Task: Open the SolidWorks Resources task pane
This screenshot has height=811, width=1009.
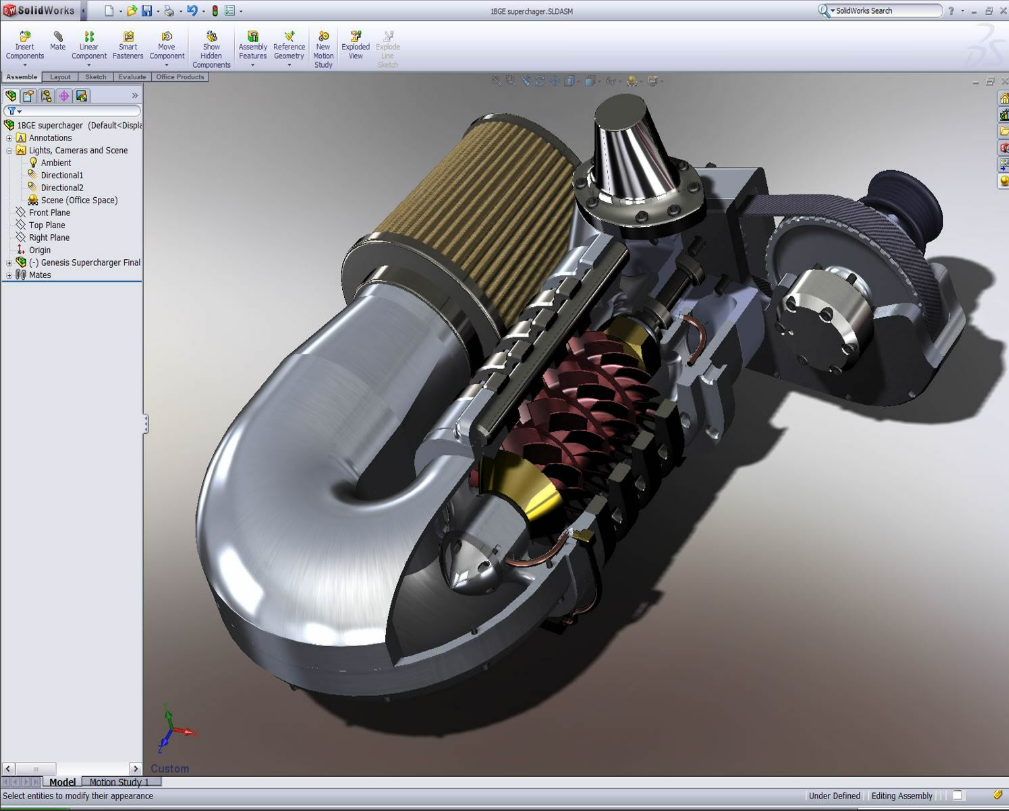Action: click(x=1003, y=98)
